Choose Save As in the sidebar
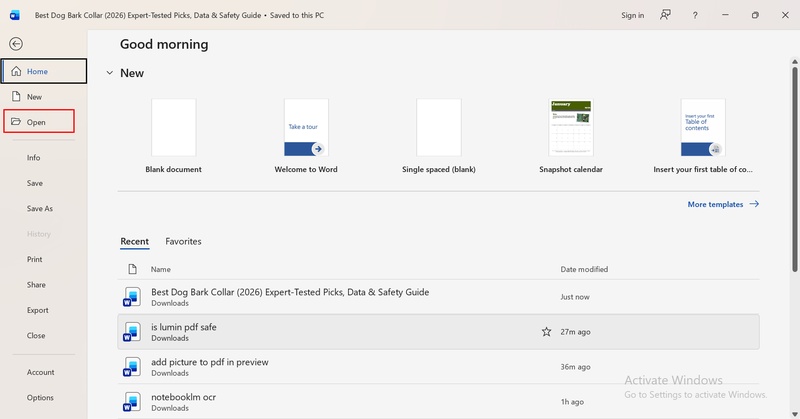 point(40,209)
